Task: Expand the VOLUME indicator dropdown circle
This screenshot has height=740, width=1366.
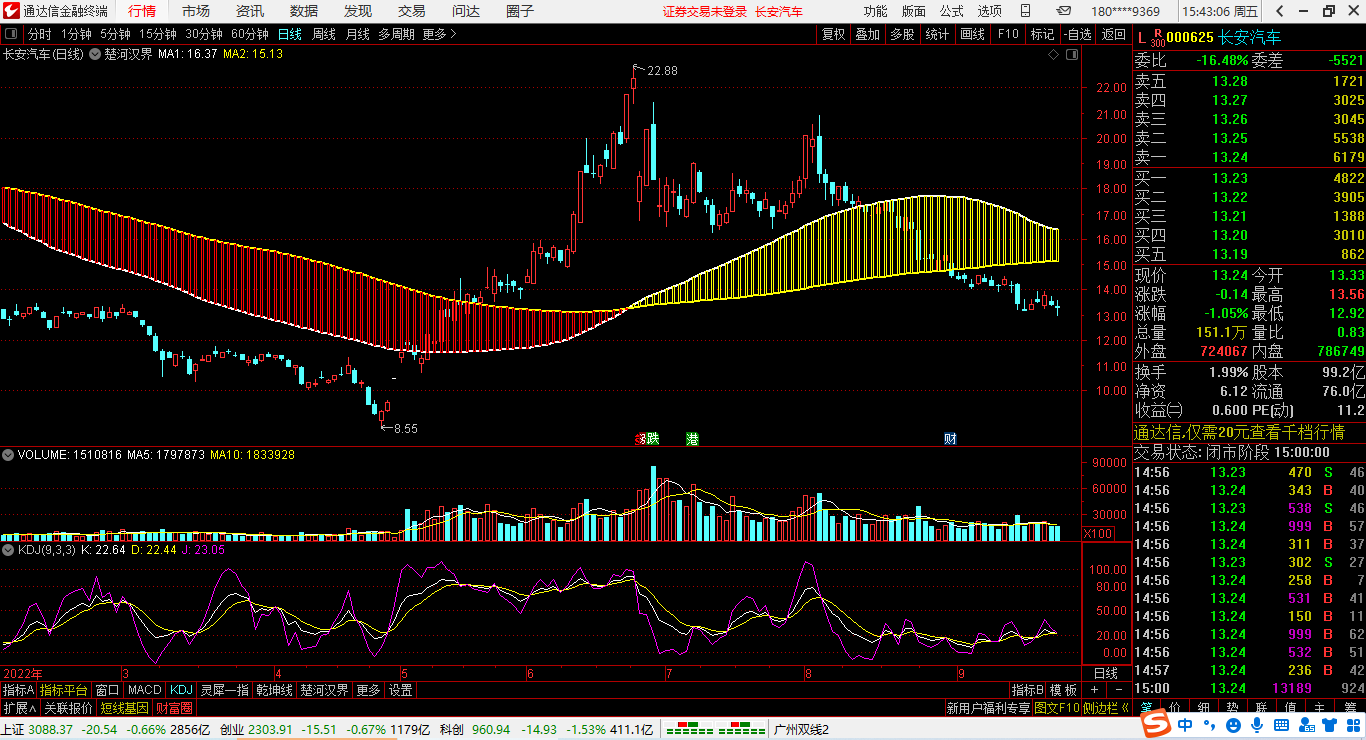Action: [x=8, y=455]
